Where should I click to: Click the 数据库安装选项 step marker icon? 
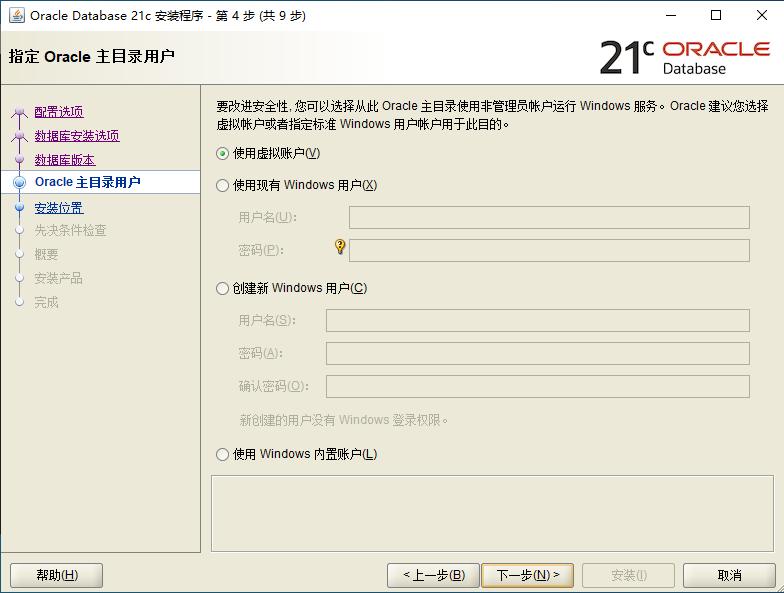20,136
